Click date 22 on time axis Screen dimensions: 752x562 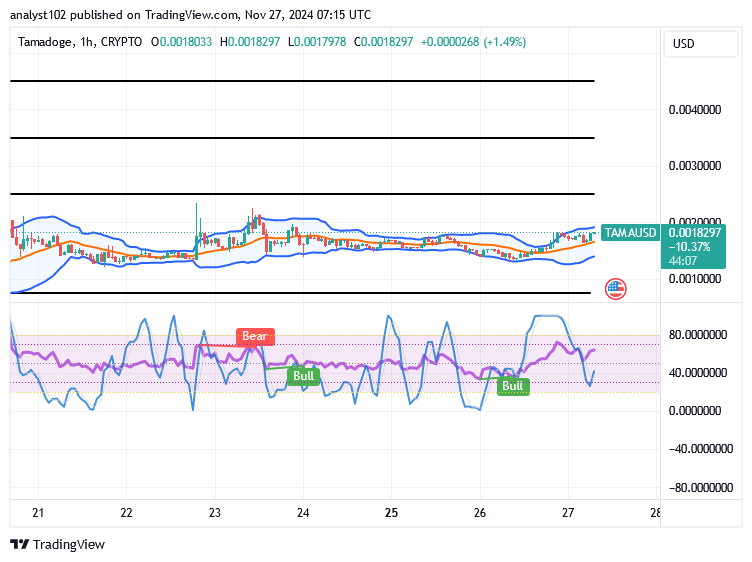[x=126, y=513]
